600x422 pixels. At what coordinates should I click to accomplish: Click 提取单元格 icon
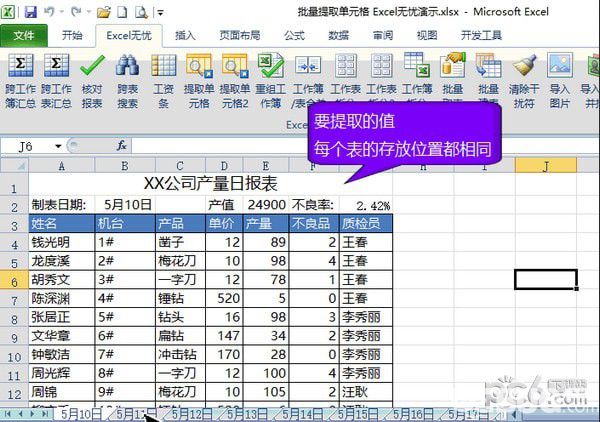click(199, 65)
